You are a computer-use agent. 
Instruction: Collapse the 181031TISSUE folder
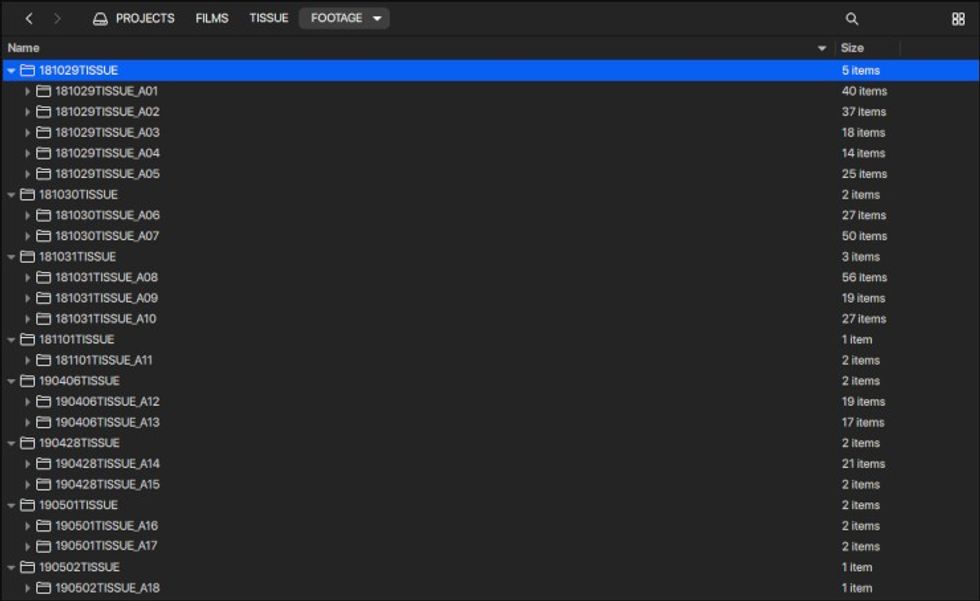[11, 257]
